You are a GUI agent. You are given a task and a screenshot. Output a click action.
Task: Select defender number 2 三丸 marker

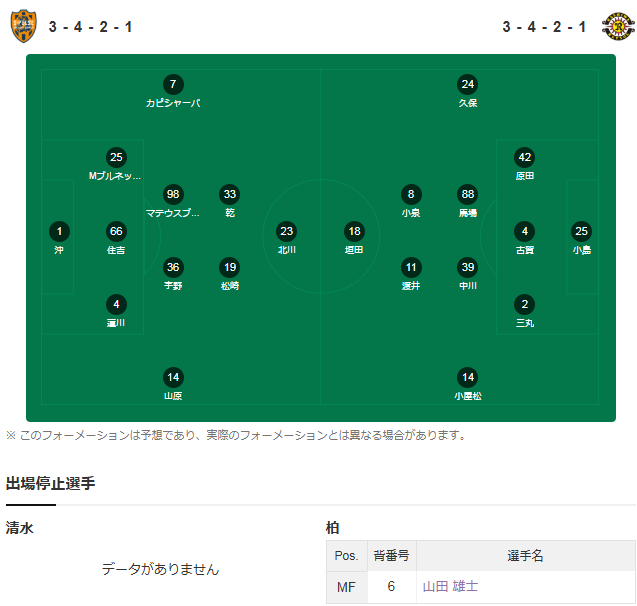point(524,305)
